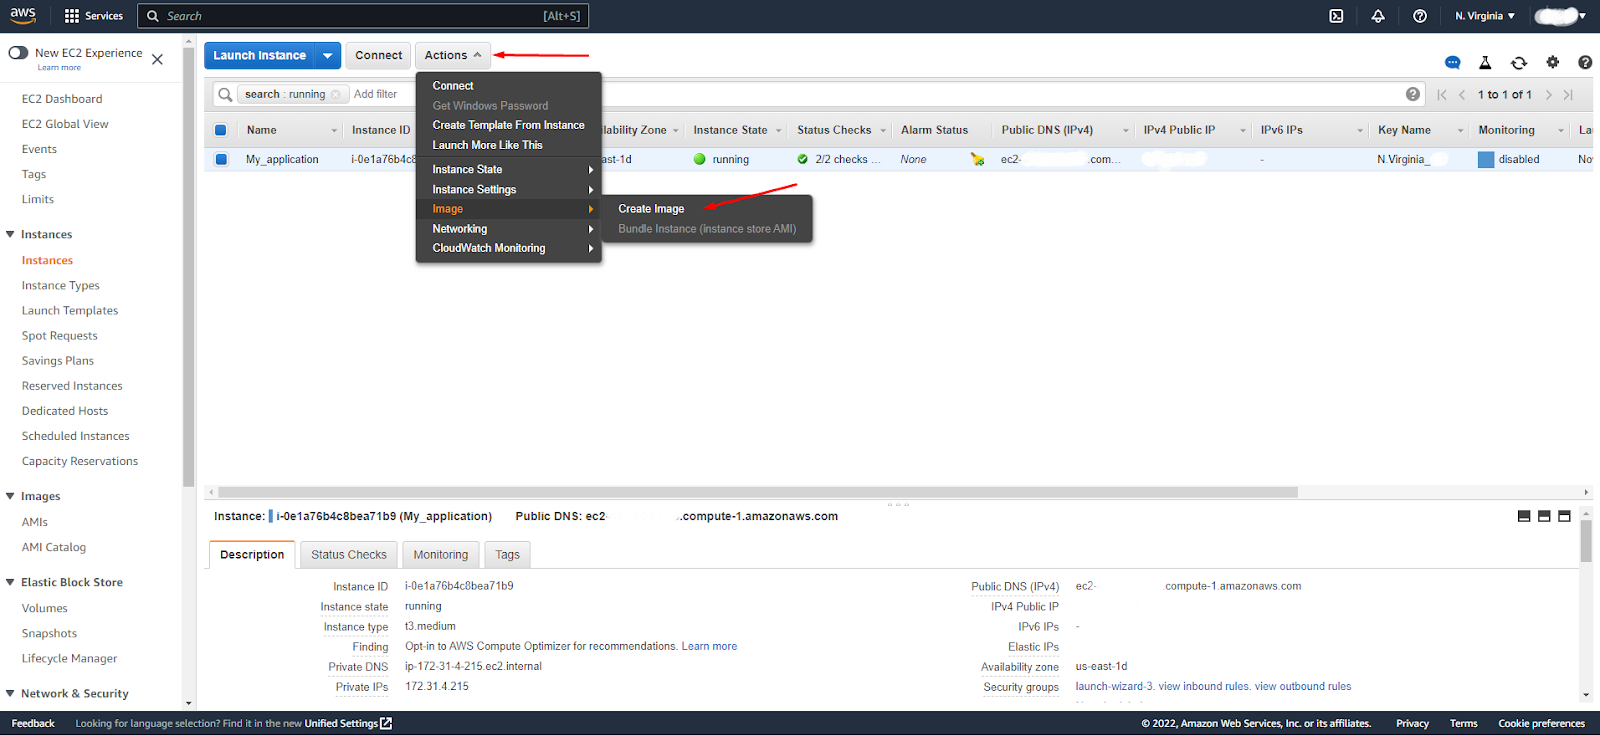Image resolution: width=1600 pixels, height=736 pixels.
Task: Select Create Image from the submenu
Action: pyautogui.click(x=651, y=209)
